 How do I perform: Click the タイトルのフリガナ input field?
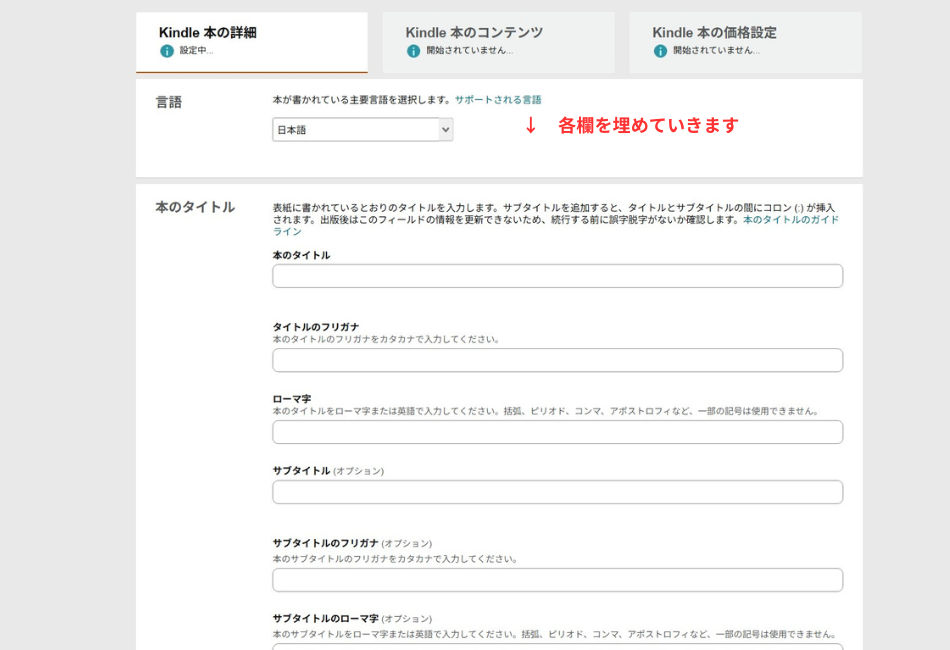coord(556,360)
